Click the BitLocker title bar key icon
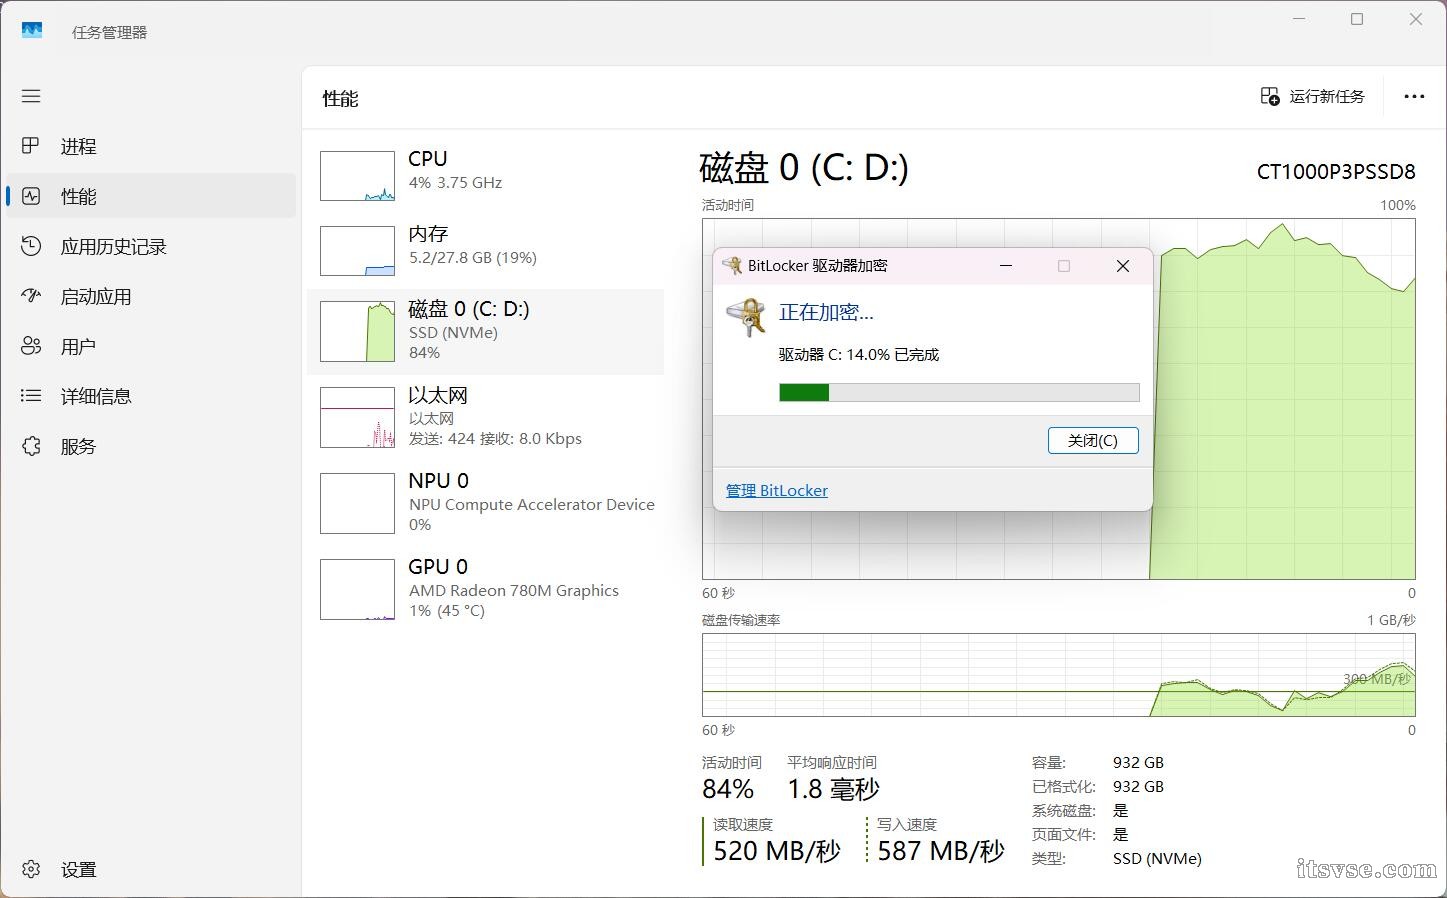The width and height of the screenshot is (1447, 898). [733, 265]
